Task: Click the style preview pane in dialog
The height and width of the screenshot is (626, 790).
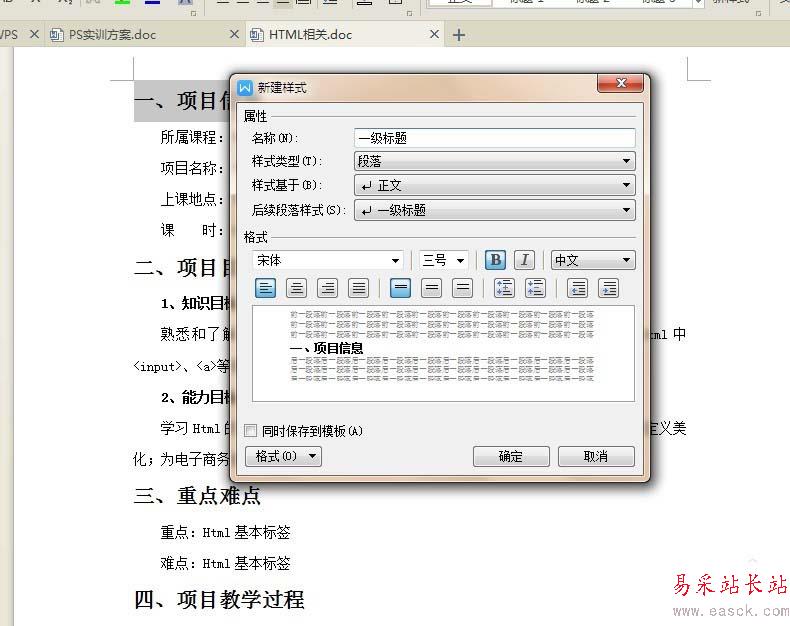Action: tap(443, 353)
